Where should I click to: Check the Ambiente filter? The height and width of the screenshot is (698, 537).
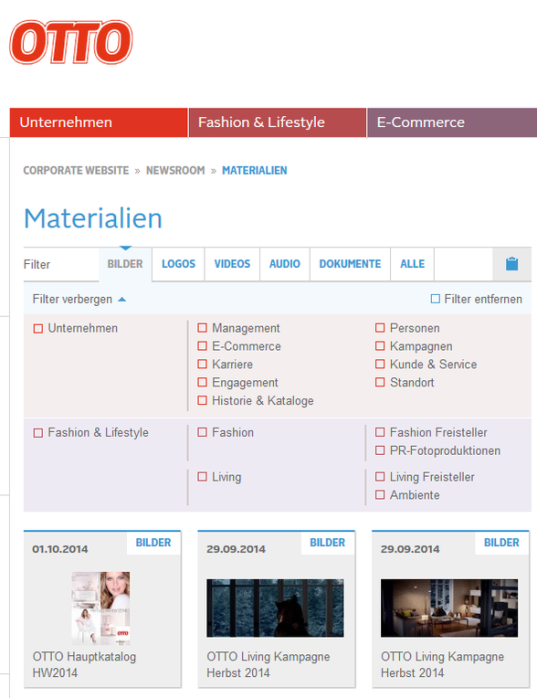pos(380,495)
